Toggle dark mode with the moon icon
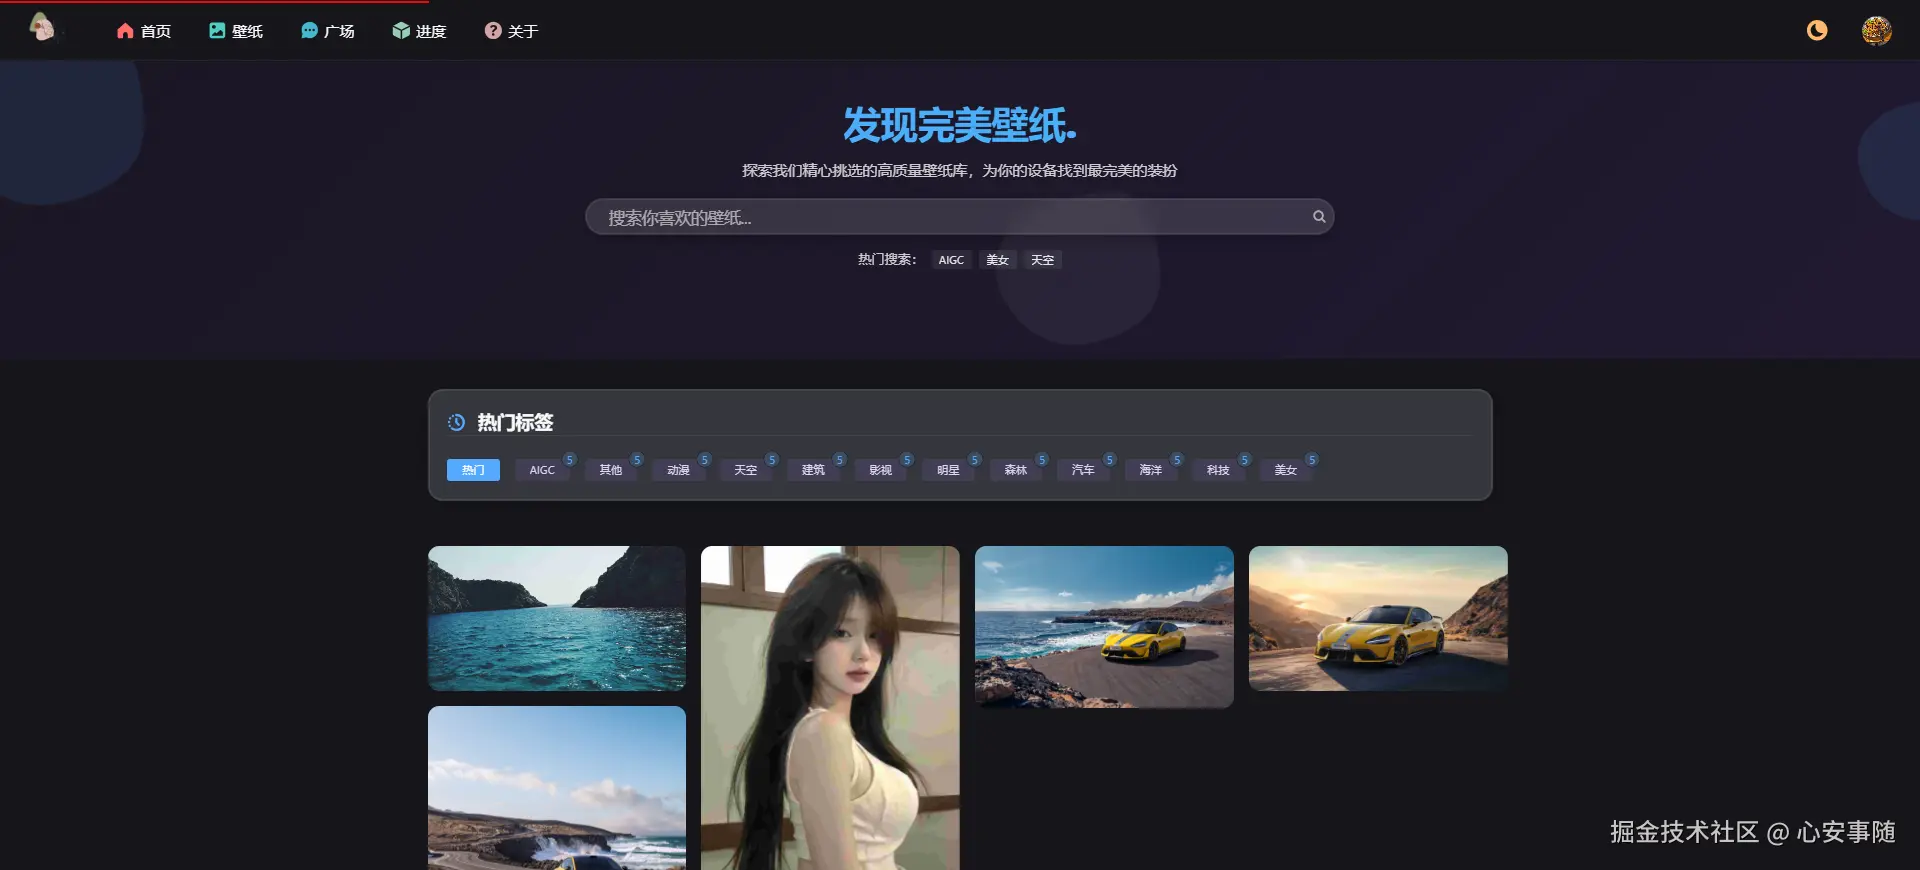Viewport: 1920px width, 870px height. (x=1817, y=30)
